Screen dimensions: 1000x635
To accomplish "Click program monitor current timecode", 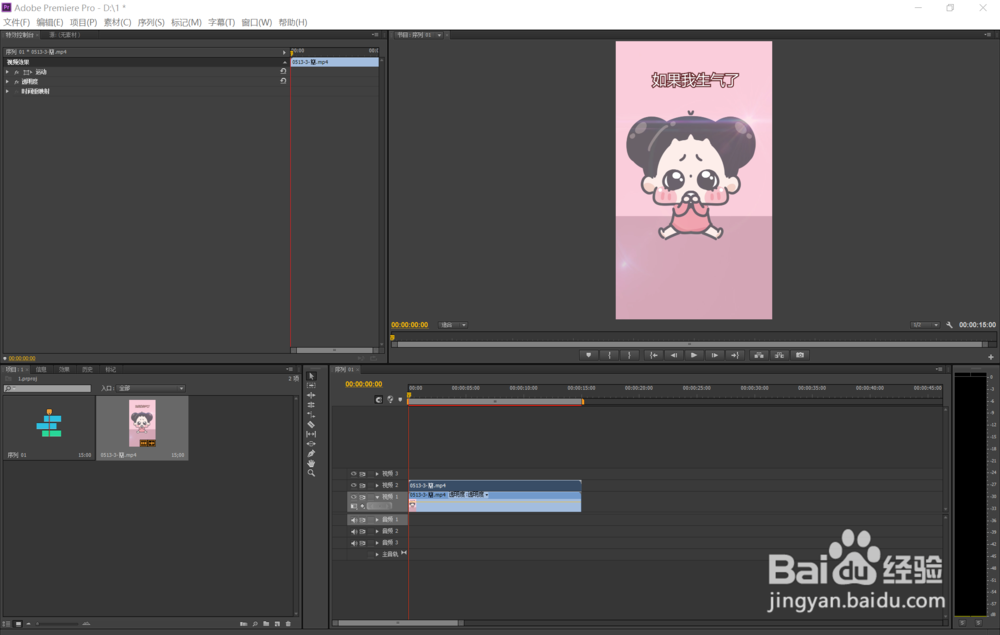I will pyautogui.click(x=409, y=325).
